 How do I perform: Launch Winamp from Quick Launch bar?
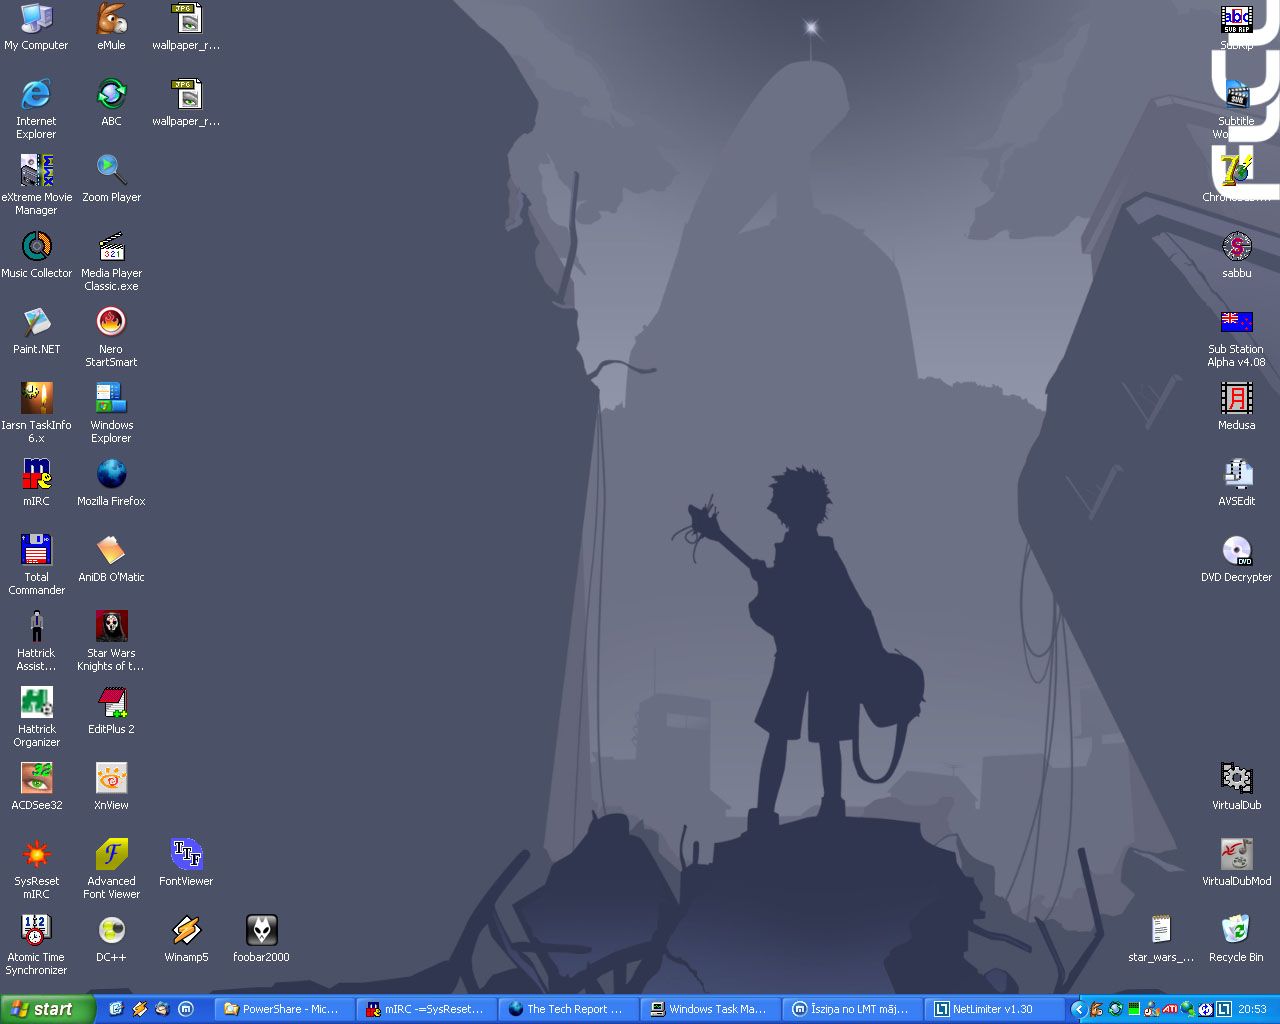pos(140,1009)
